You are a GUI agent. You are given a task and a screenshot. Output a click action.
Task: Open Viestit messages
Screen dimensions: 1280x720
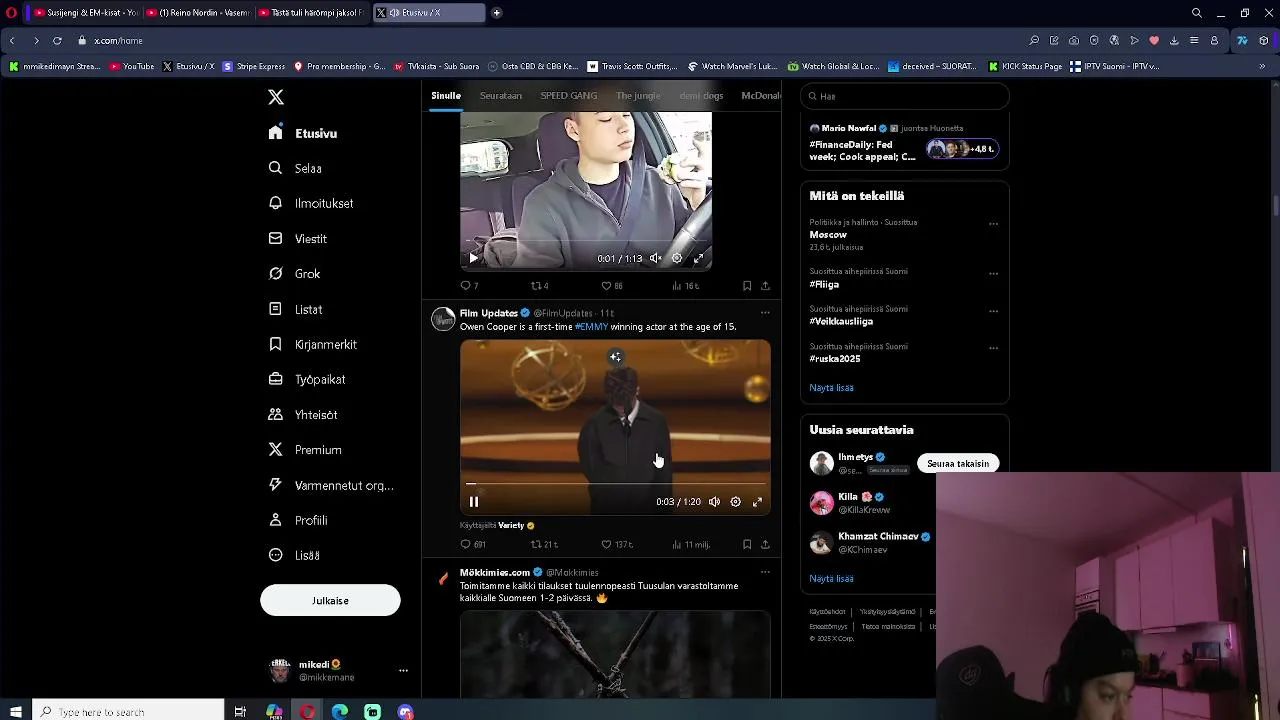tap(298, 239)
